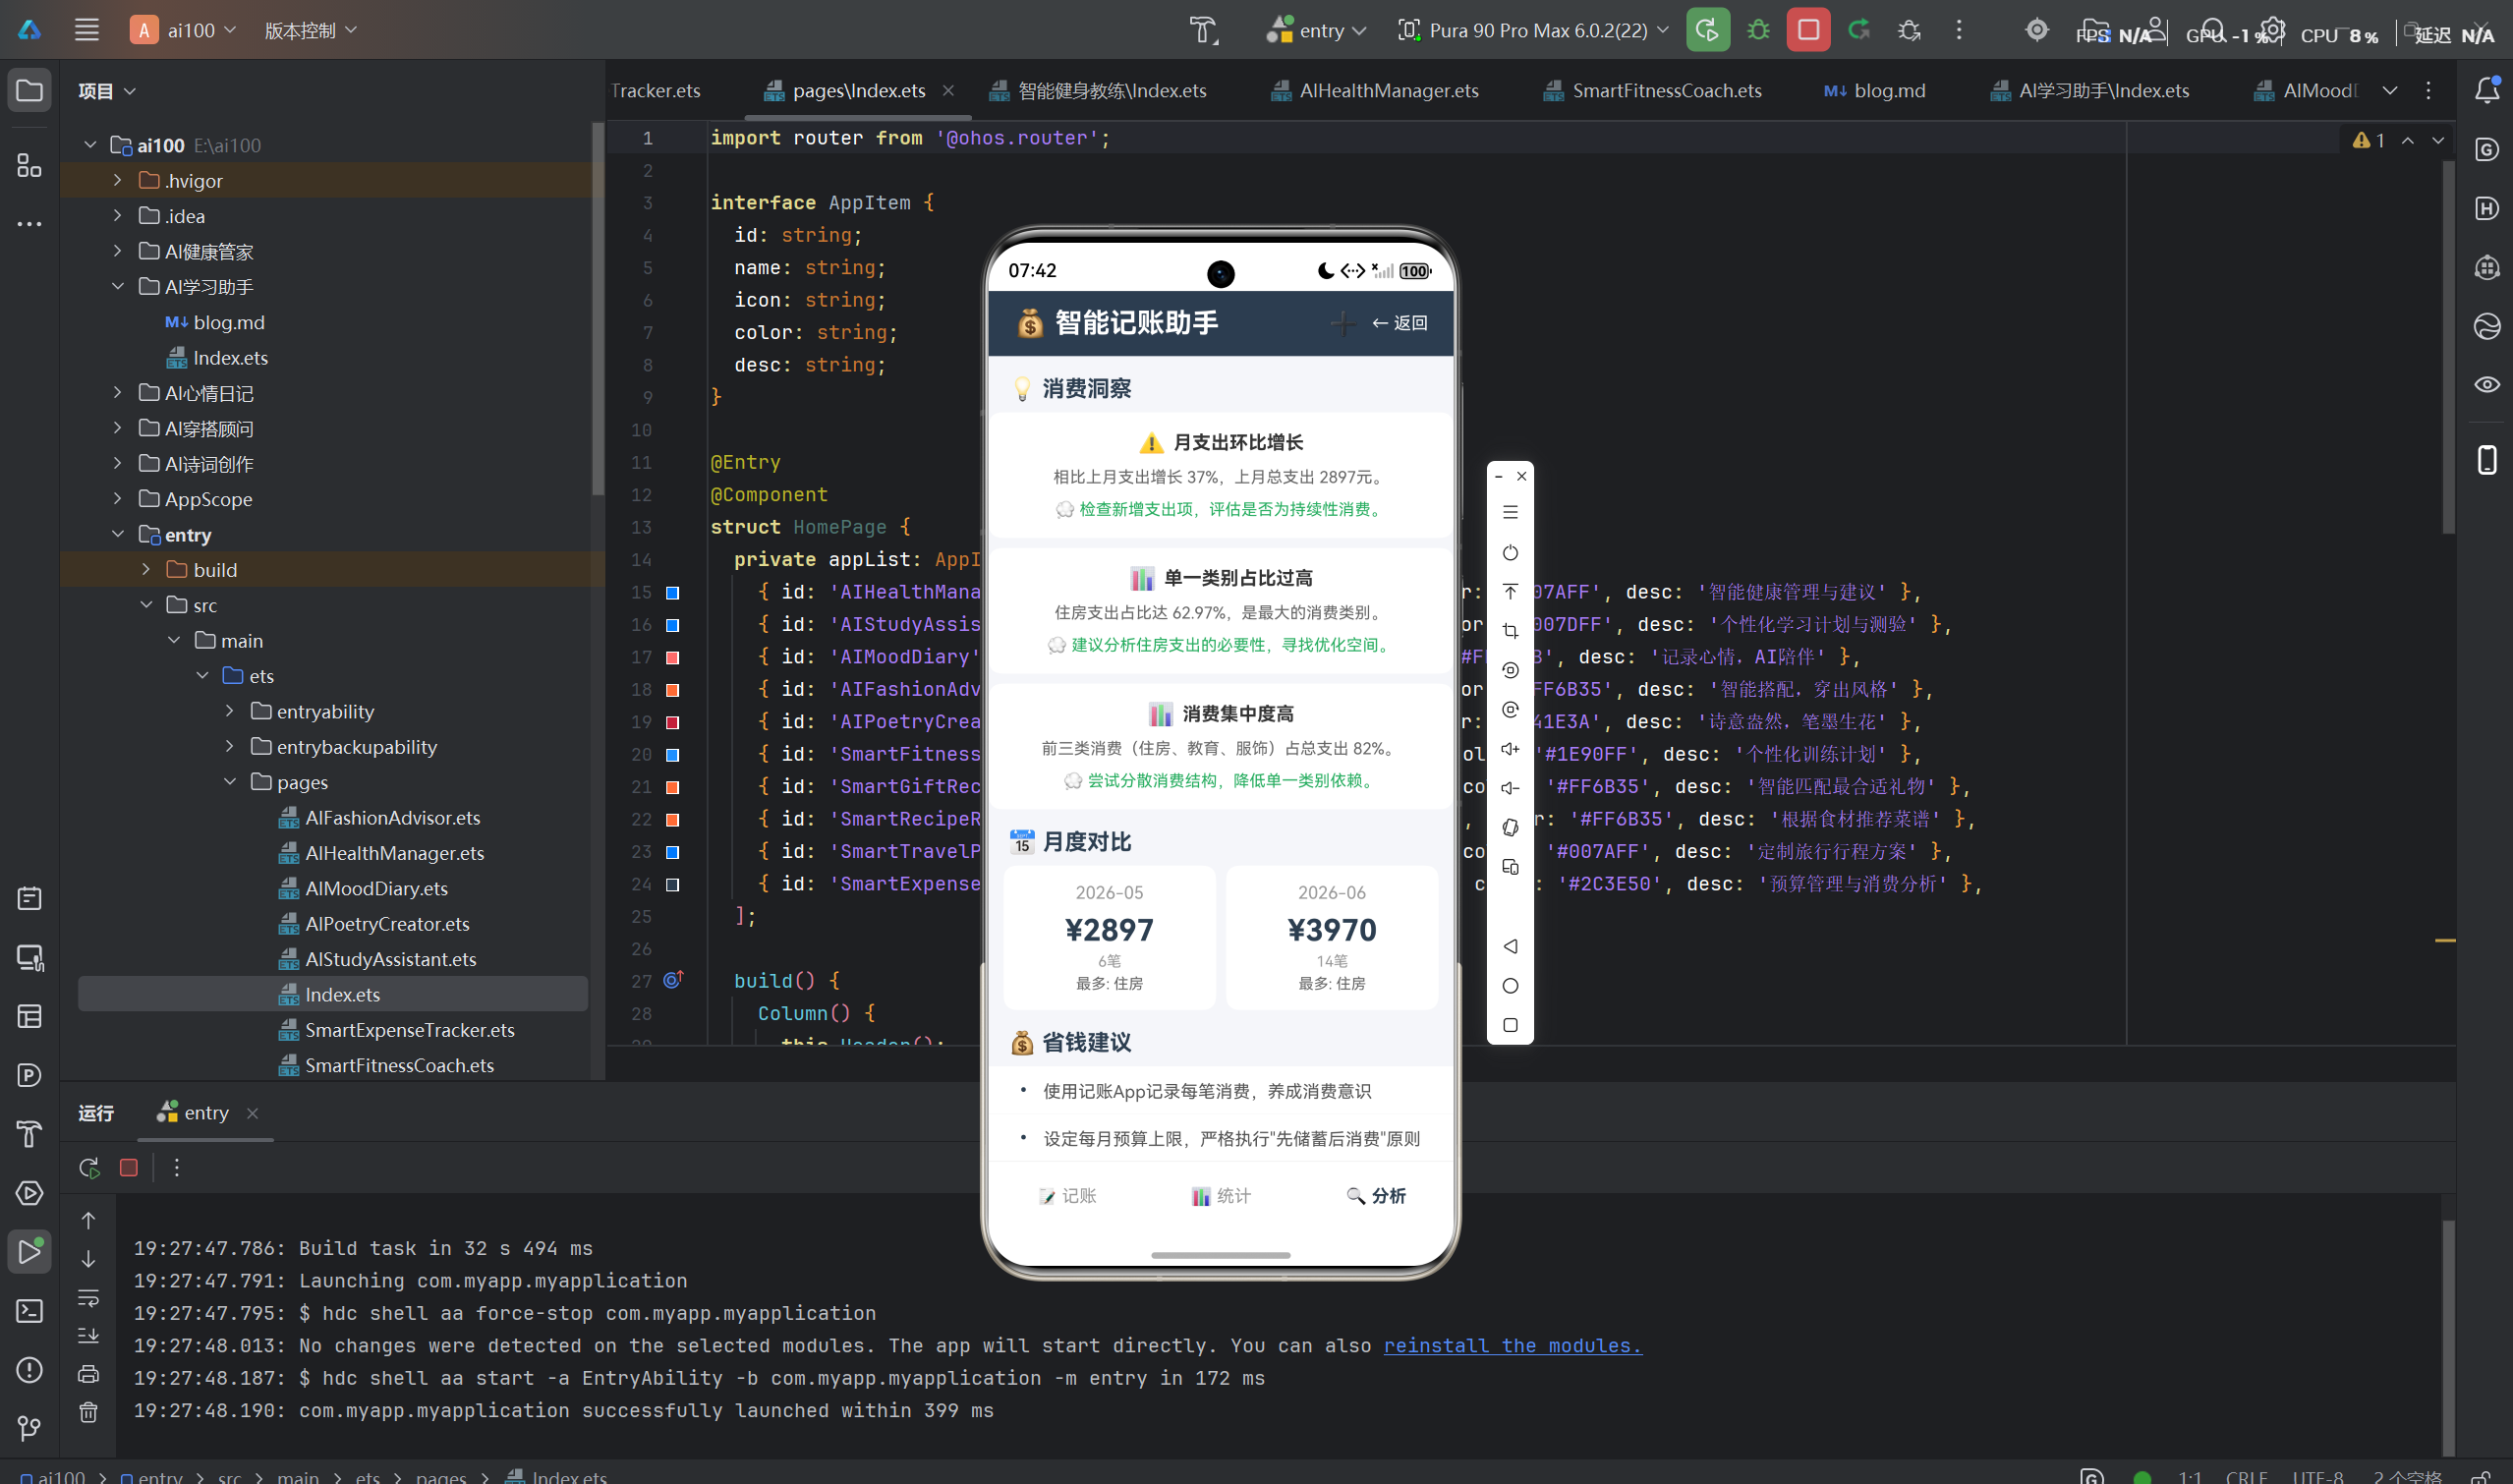Tap the emulator Home circle button
Viewport: 2513px width, 1484px height.
(x=1510, y=986)
